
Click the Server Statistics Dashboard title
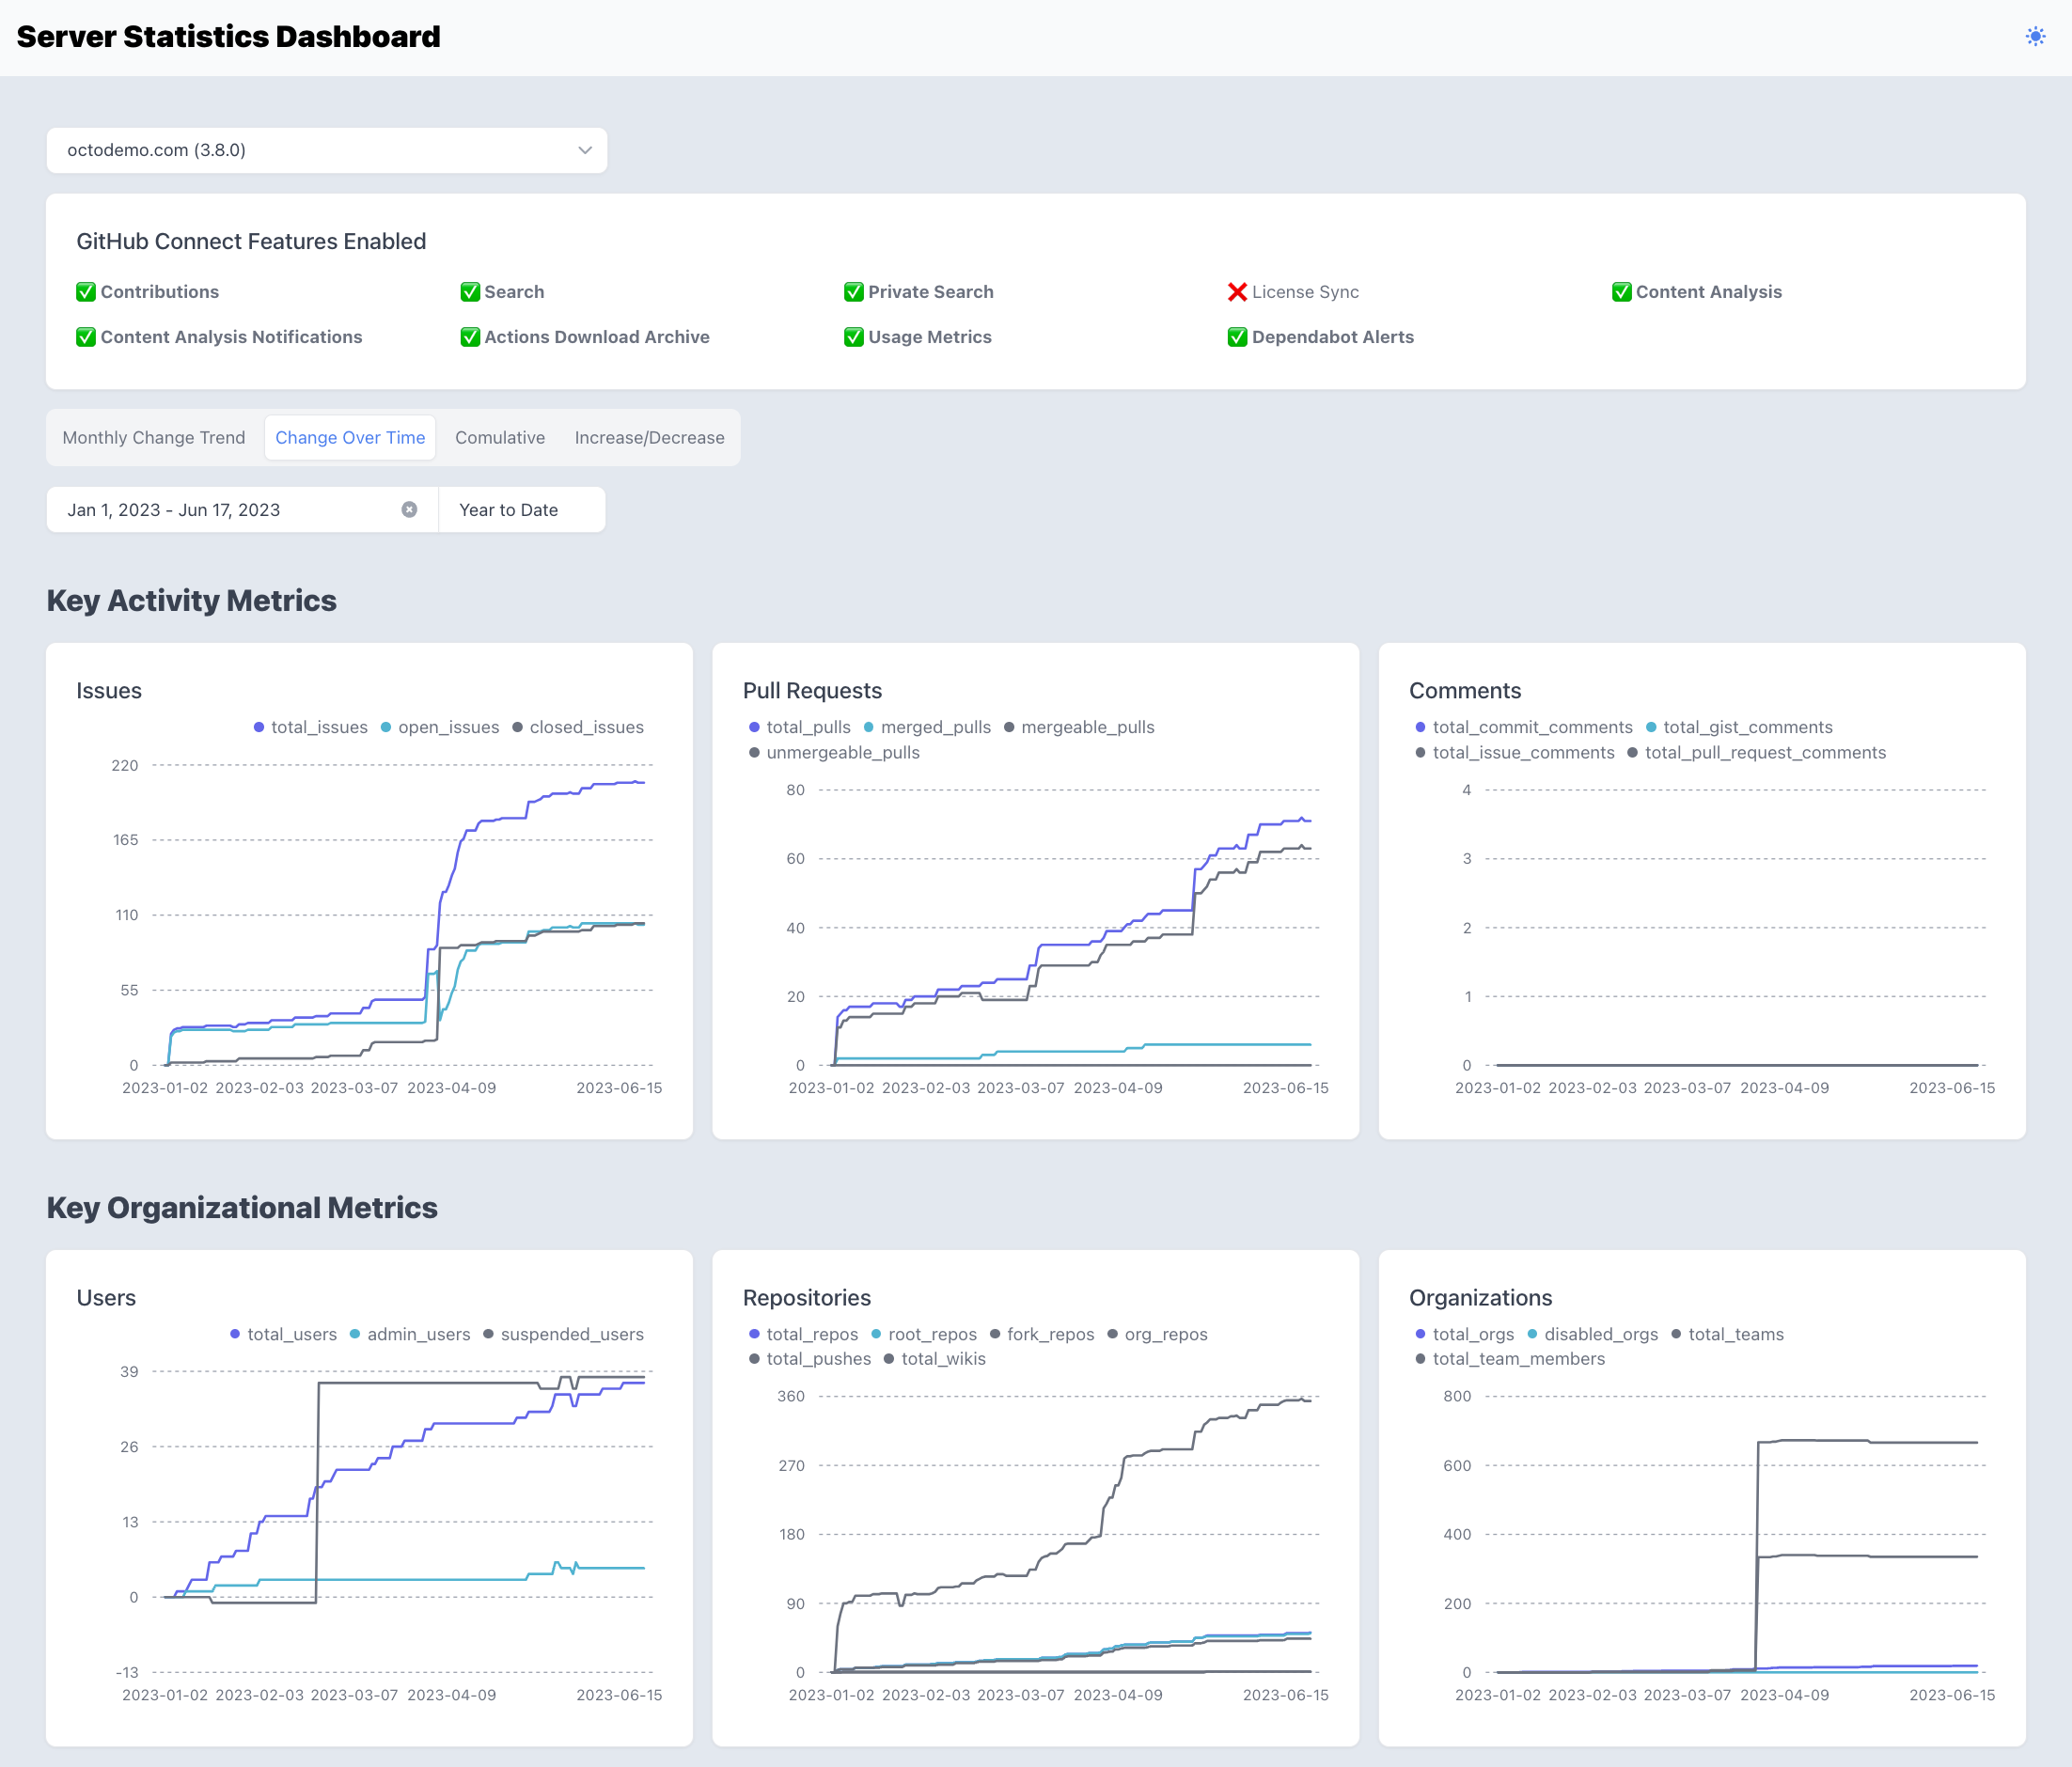[x=229, y=37]
